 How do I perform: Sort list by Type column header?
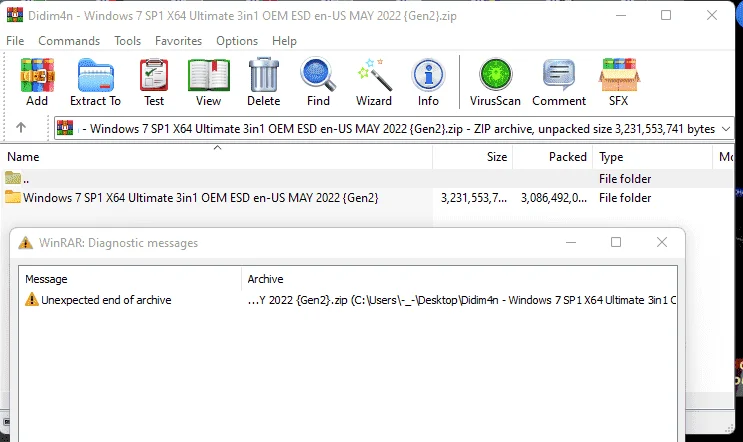point(652,157)
